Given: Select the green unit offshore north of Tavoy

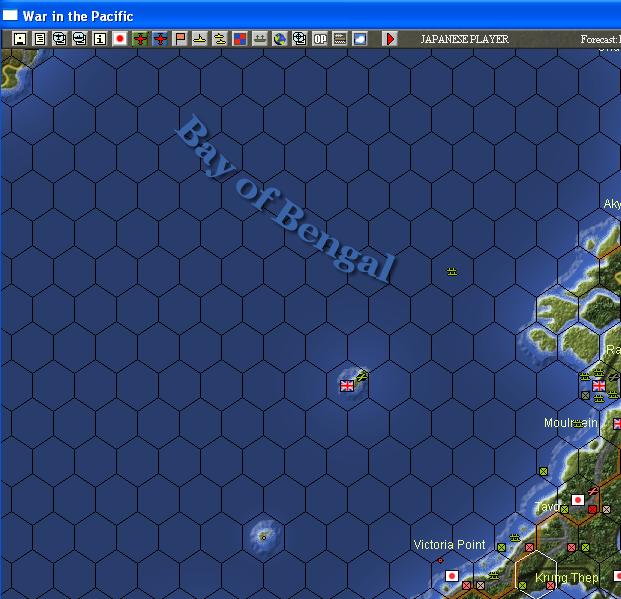Looking at the screenshot, I should coord(543,471).
